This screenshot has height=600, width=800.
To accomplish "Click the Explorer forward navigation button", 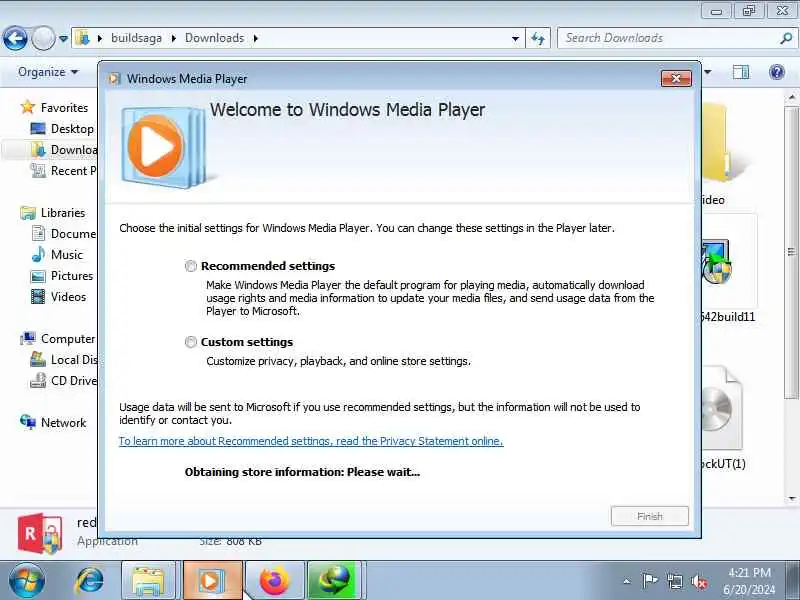I will click(x=43, y=38).
